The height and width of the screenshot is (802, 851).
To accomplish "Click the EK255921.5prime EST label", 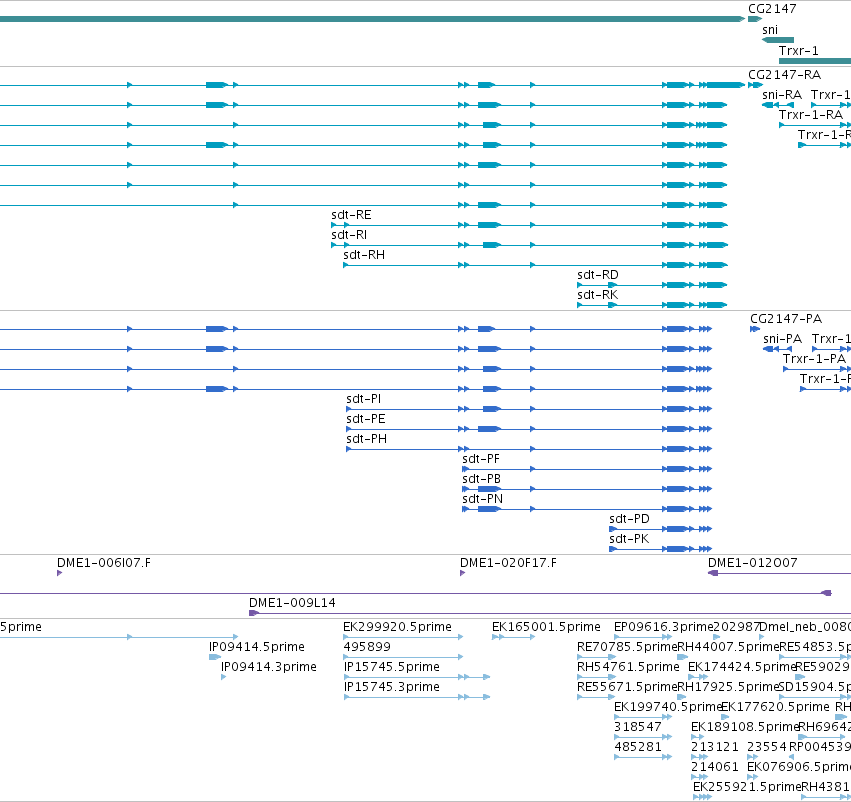I will (747, 788).
